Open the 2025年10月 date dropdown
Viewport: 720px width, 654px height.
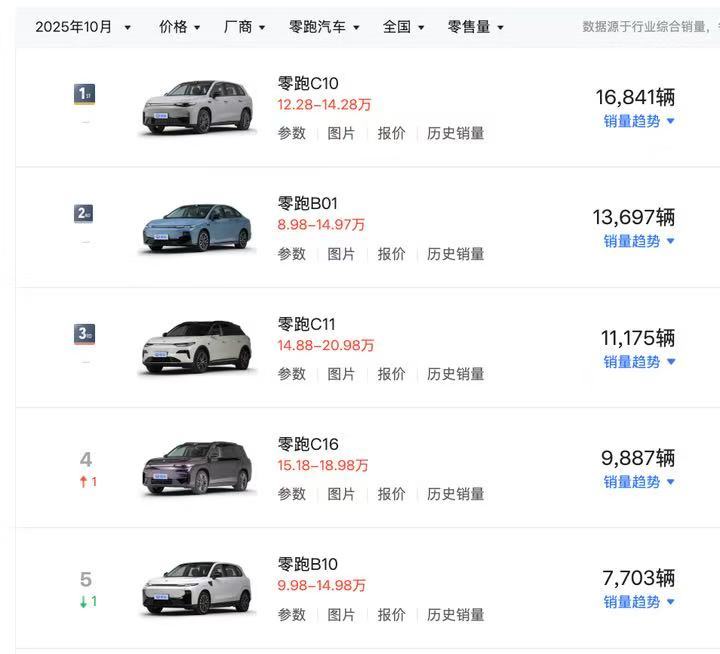click(x=83, y=27)
